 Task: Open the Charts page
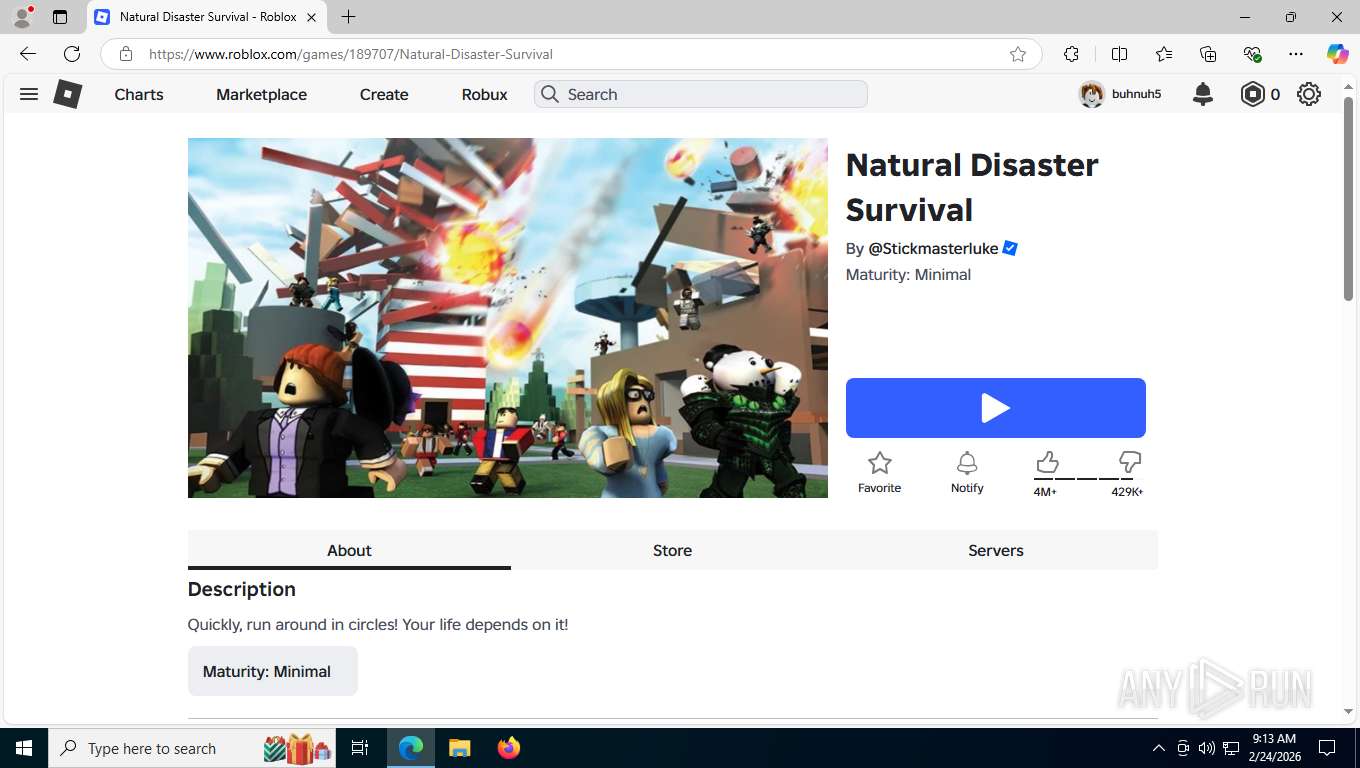click(139, 94)
